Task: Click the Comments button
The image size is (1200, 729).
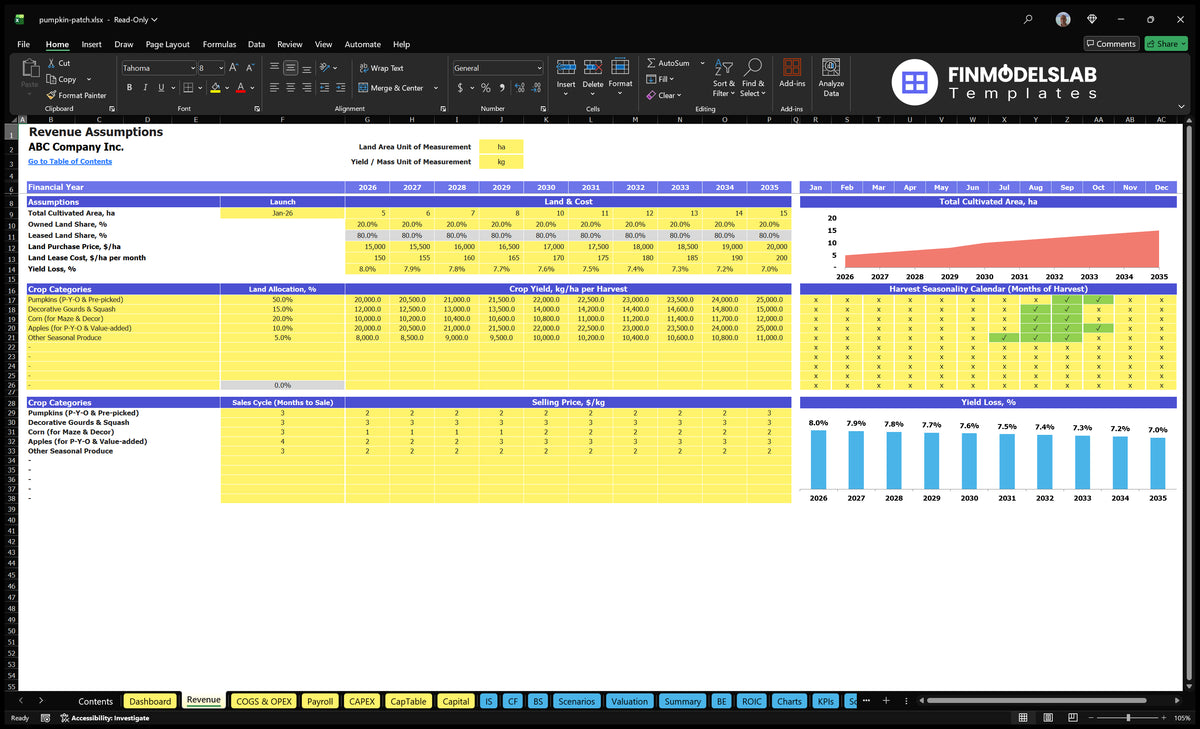Action: click(x=1110, y=44)
